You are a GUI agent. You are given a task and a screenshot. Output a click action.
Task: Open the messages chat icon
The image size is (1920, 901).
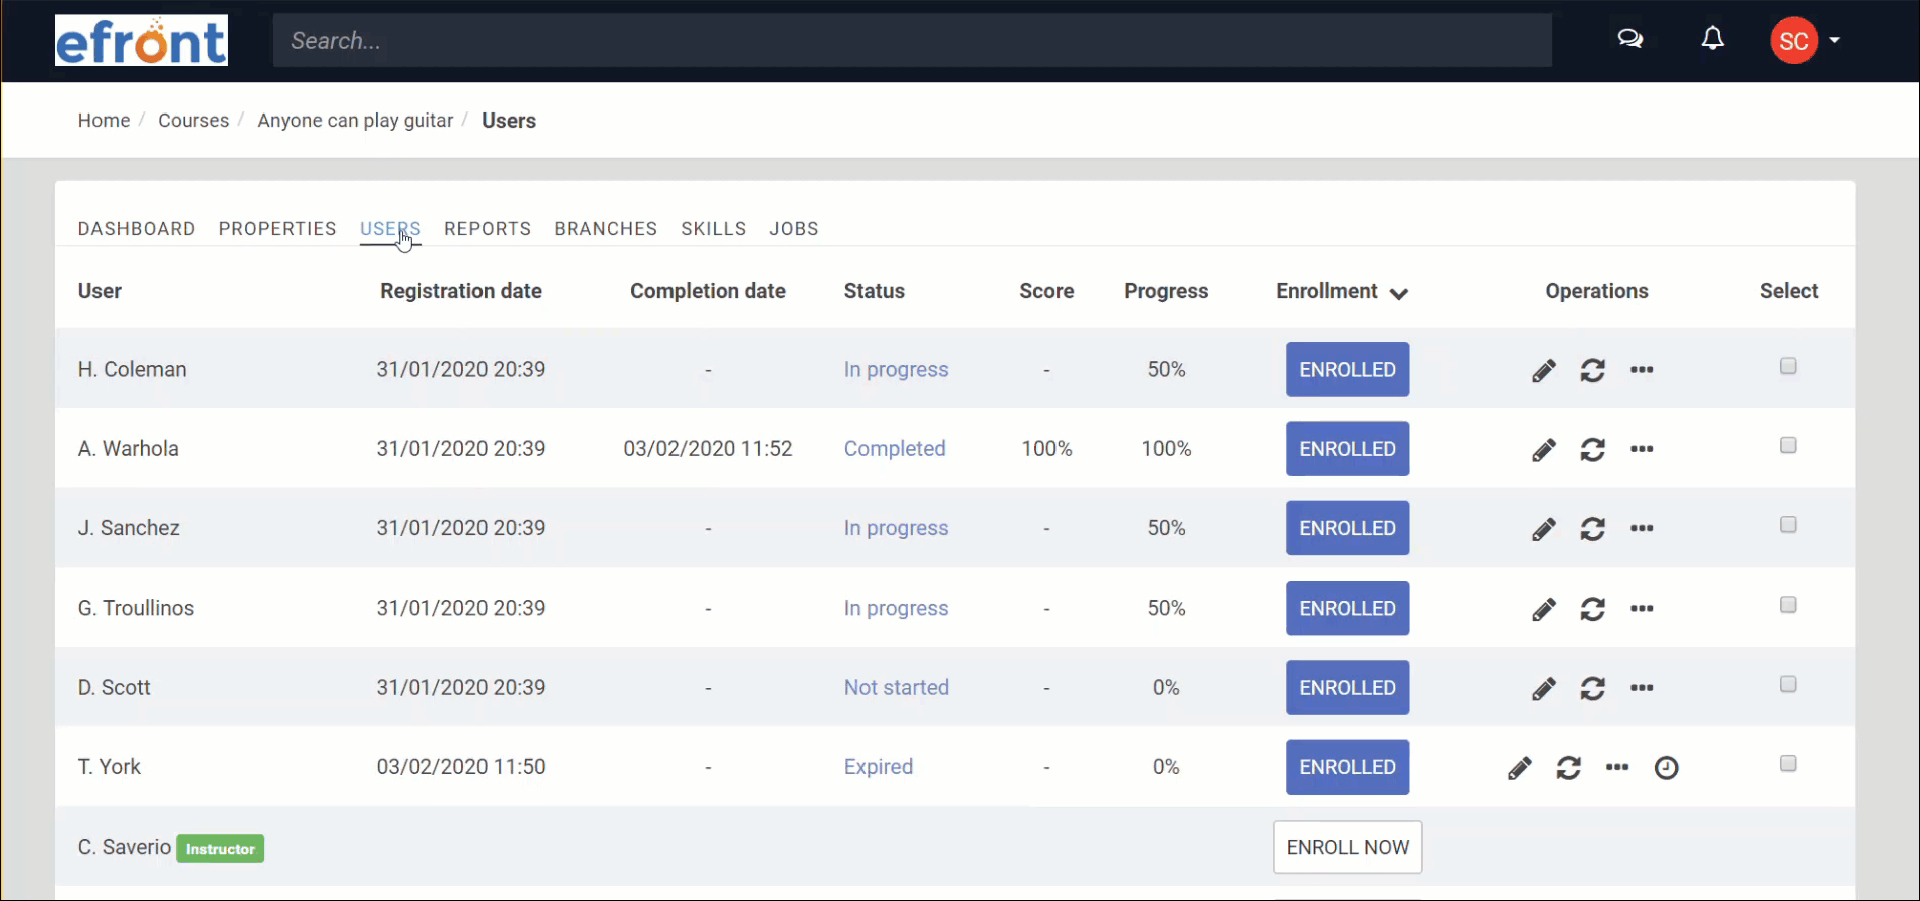click(x=1630, y=39)
